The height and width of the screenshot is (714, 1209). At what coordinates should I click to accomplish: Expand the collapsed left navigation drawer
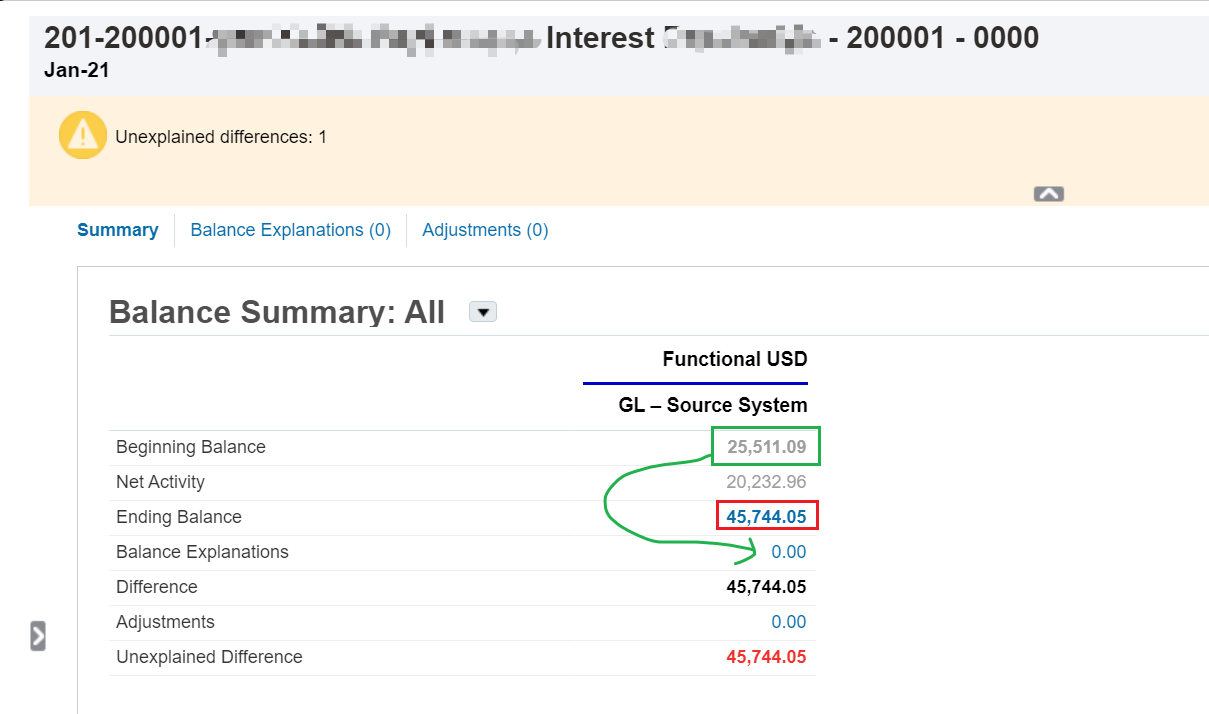37,633
